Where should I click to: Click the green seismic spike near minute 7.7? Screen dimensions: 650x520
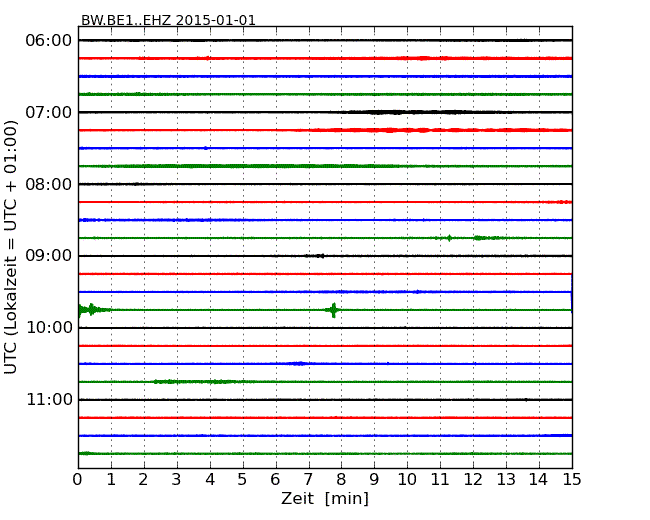click(x=333, y=310)
